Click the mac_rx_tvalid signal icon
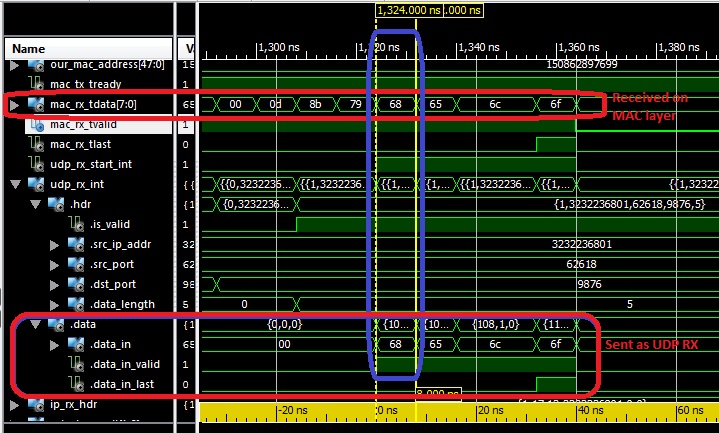The image size is (719, 433). (35, 124)
